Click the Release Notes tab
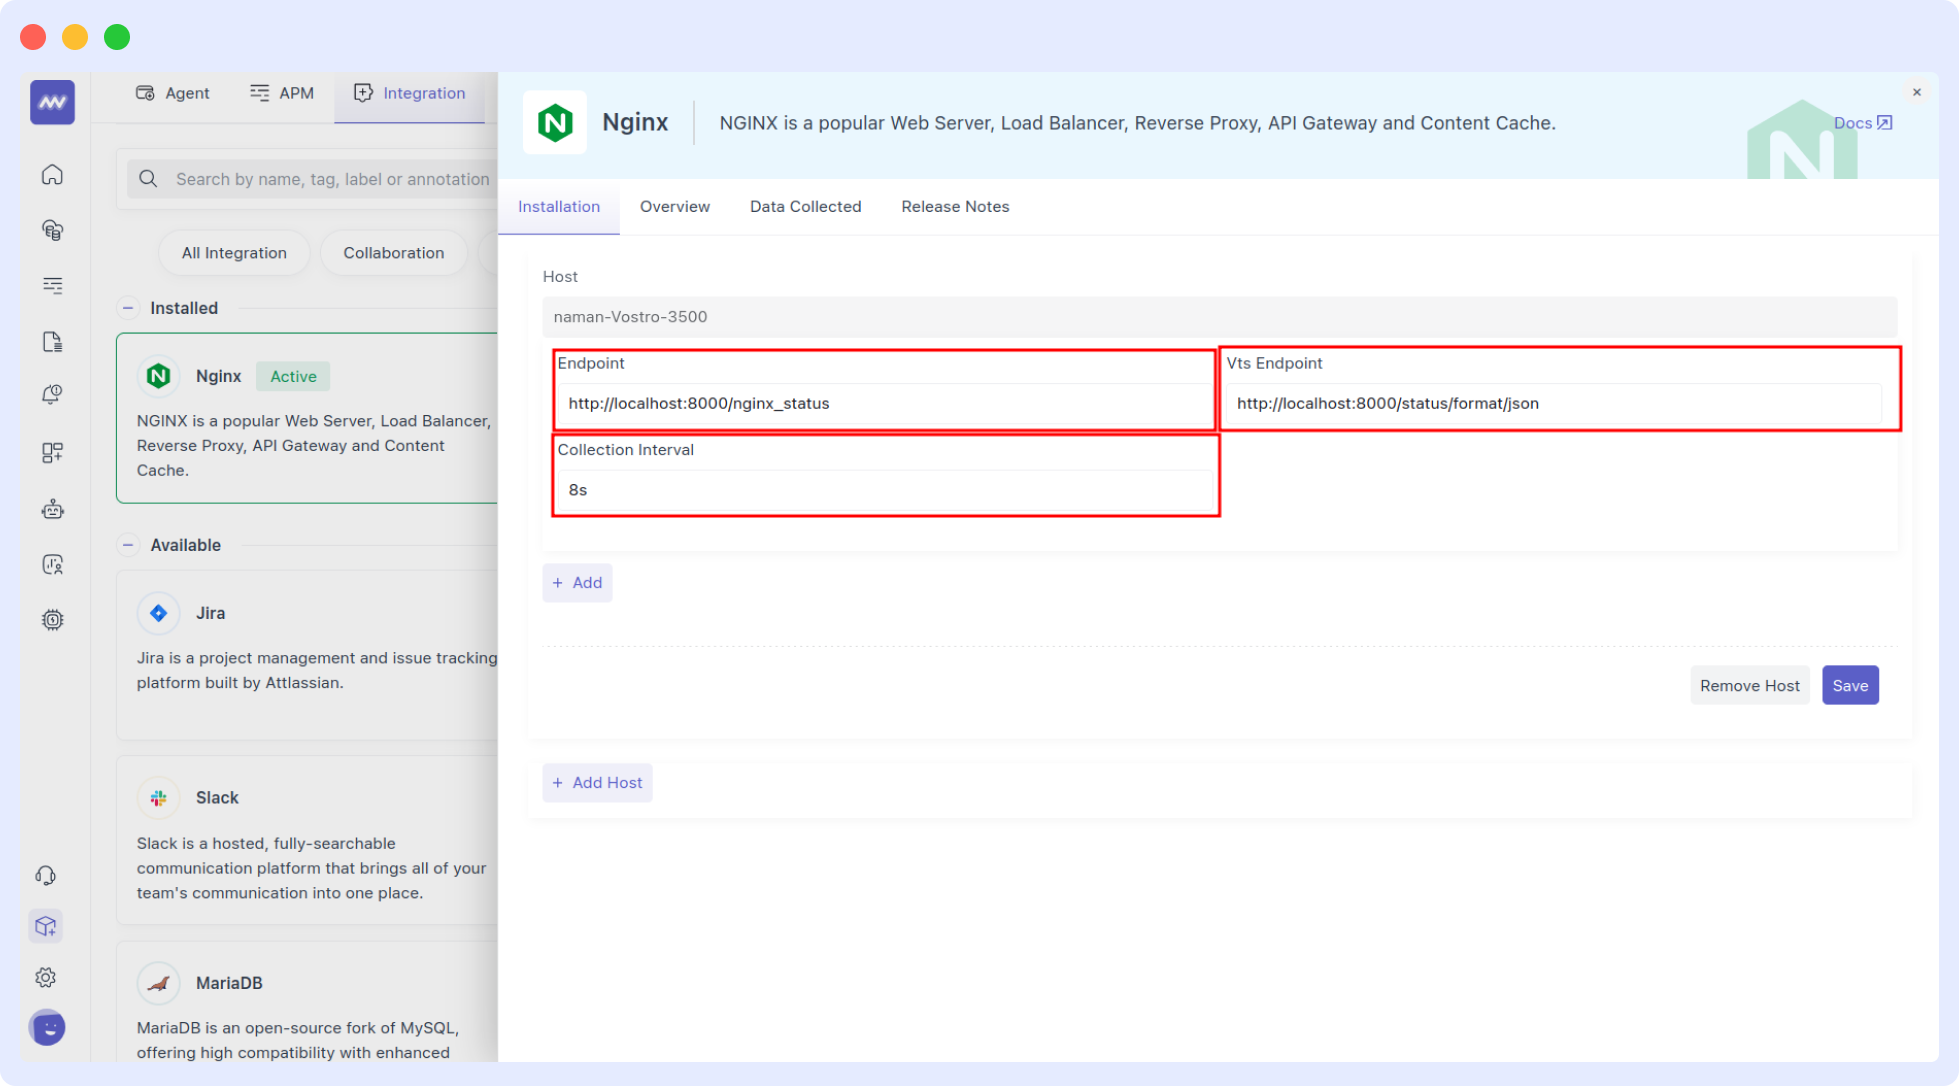The width and height of the screenshot is (1959, 1086). point(955,206)
